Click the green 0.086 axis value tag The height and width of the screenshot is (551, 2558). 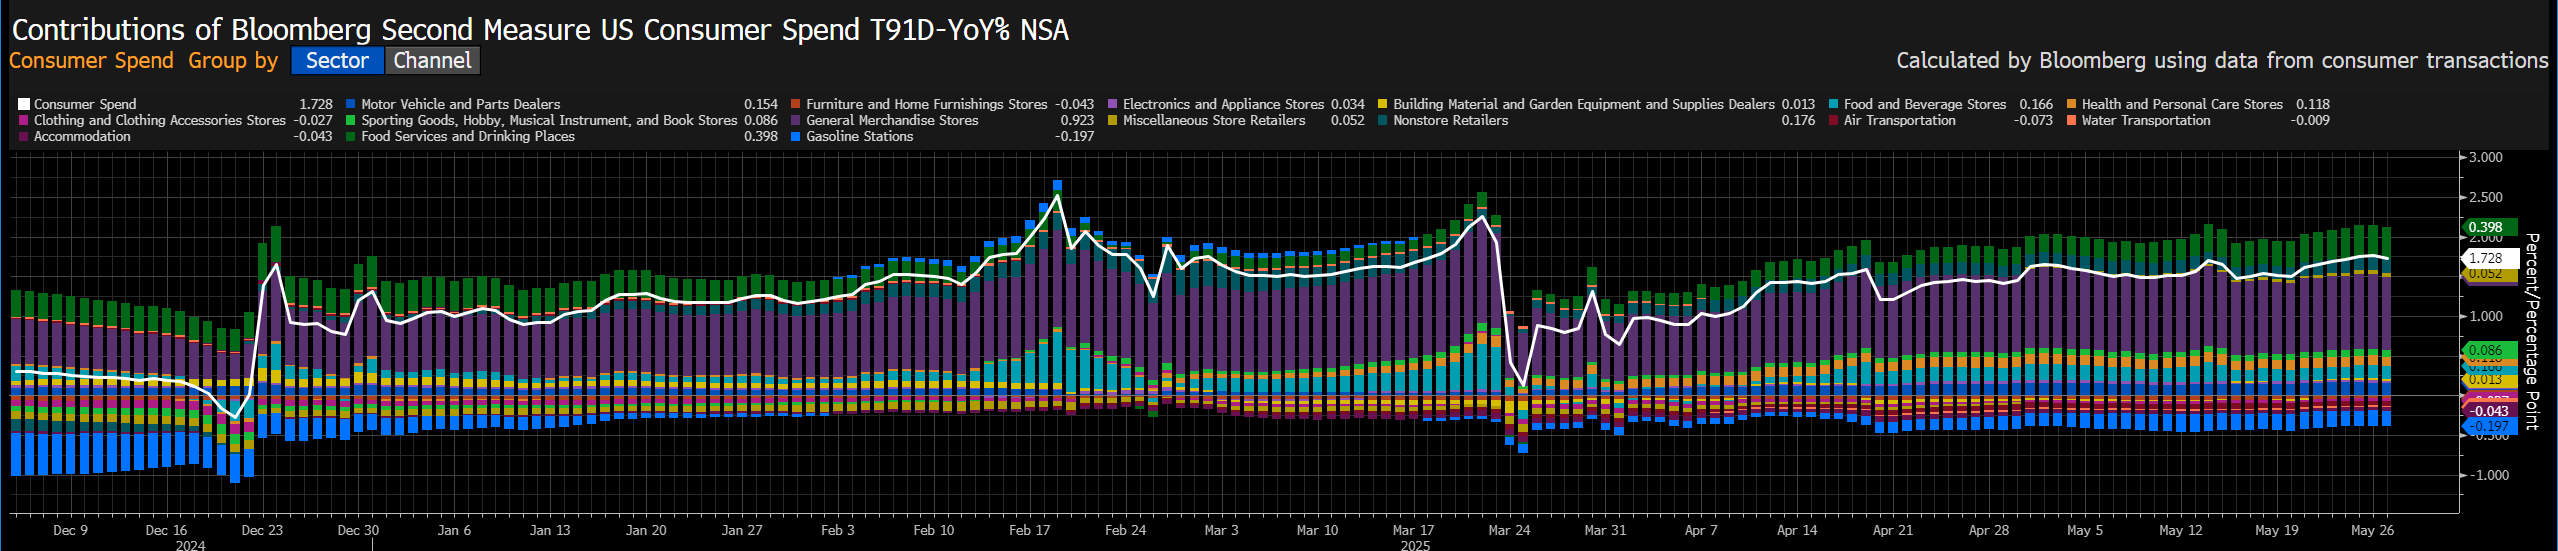pos(2489,350)
